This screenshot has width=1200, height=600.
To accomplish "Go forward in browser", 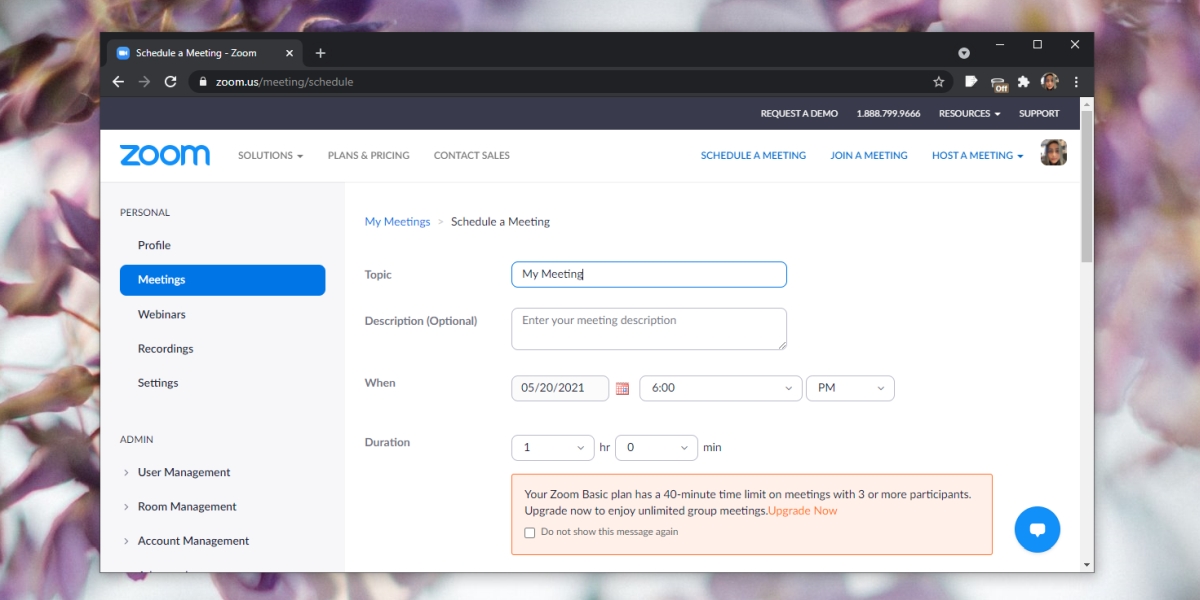I will (144, 82).
